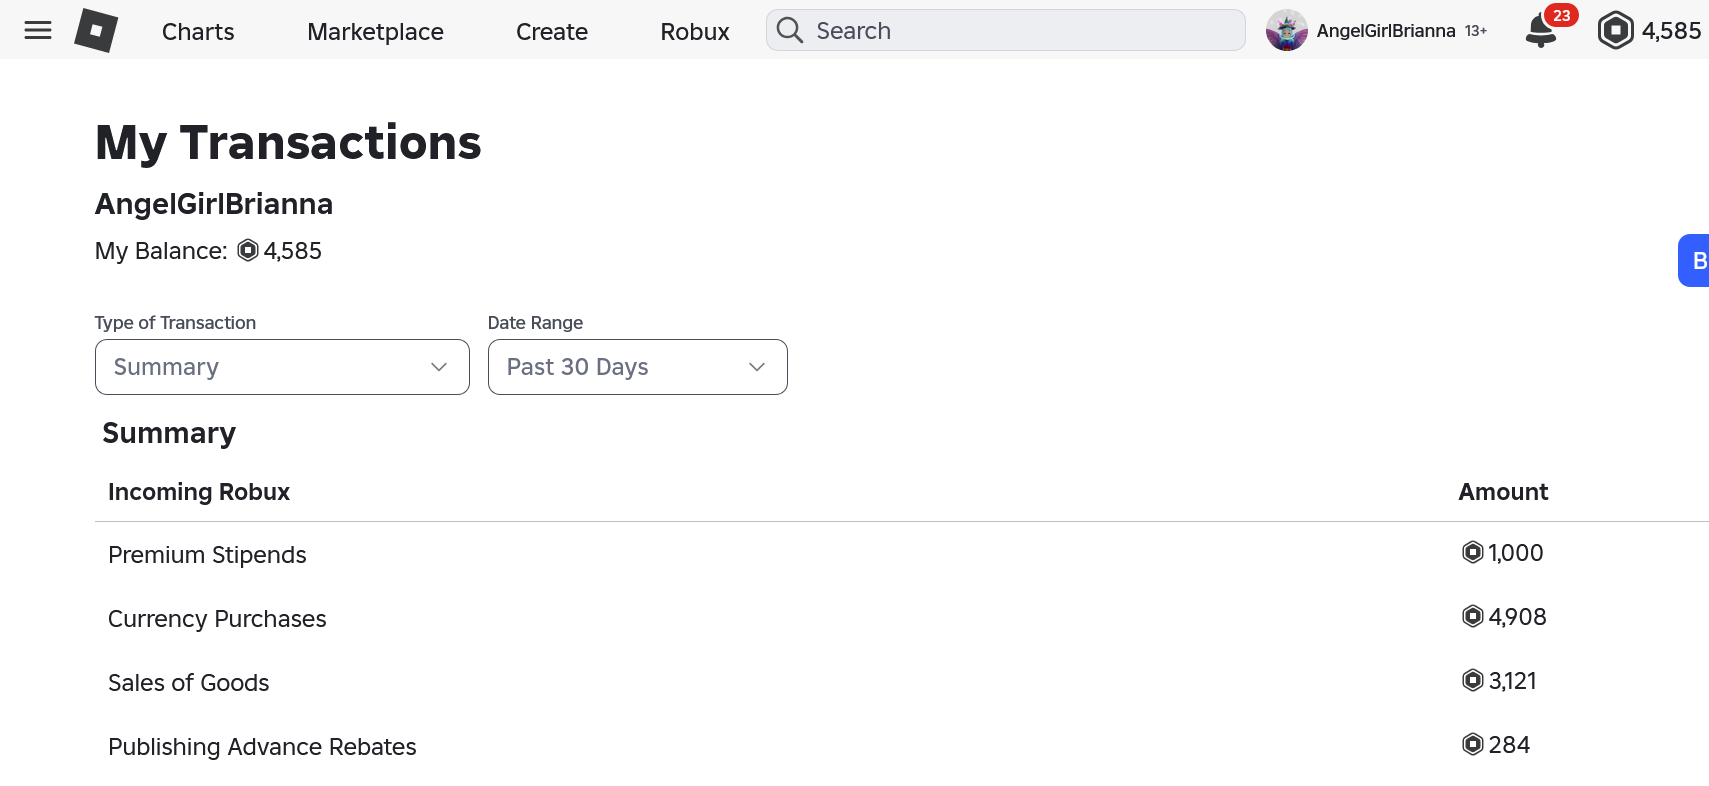This screenshot has width=1709, height=786.
Task: Open notifications bell with 23 alerts
Action: [x=1541, y=31]
